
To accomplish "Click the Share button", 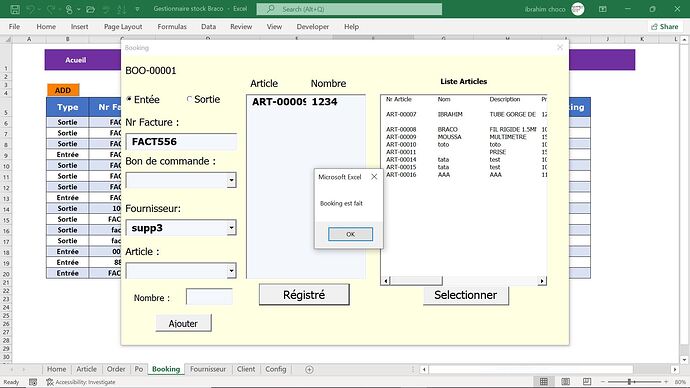I will (x=665, y=27).
